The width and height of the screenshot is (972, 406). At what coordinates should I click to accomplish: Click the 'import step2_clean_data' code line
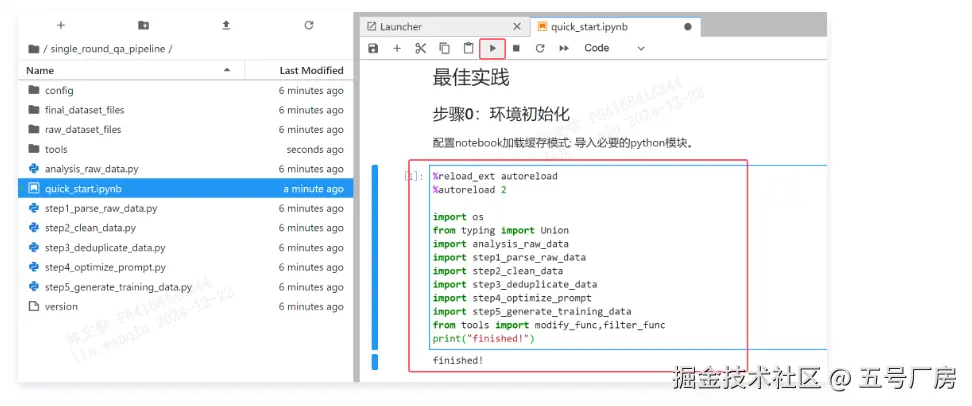coord(498,271)
